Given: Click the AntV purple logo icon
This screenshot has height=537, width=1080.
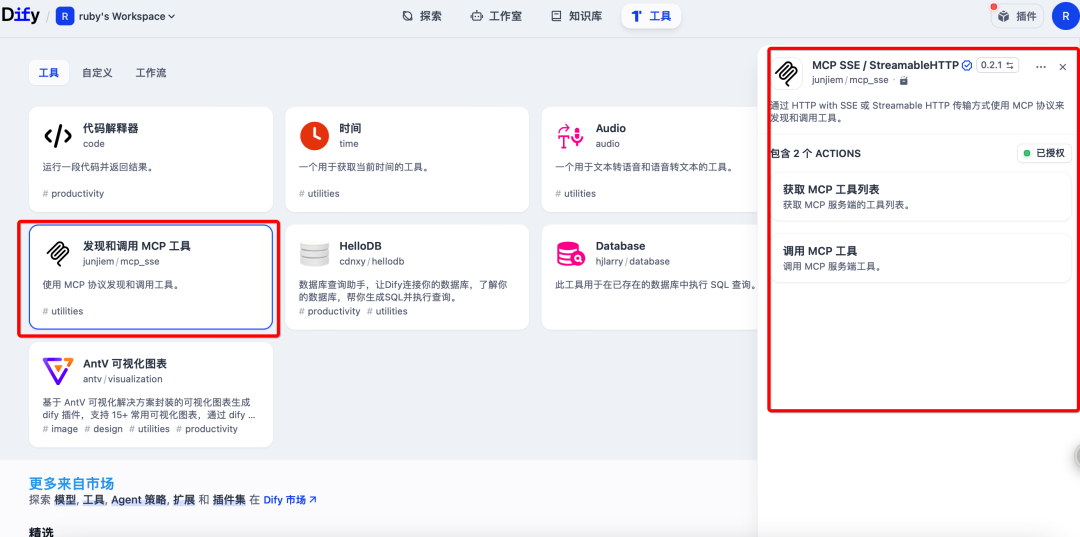Looking at the screenshot, I should point(58,371).
